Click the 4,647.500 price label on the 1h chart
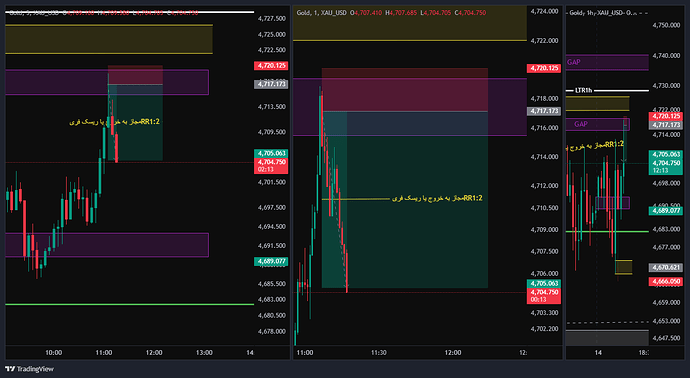 [666, 338]
